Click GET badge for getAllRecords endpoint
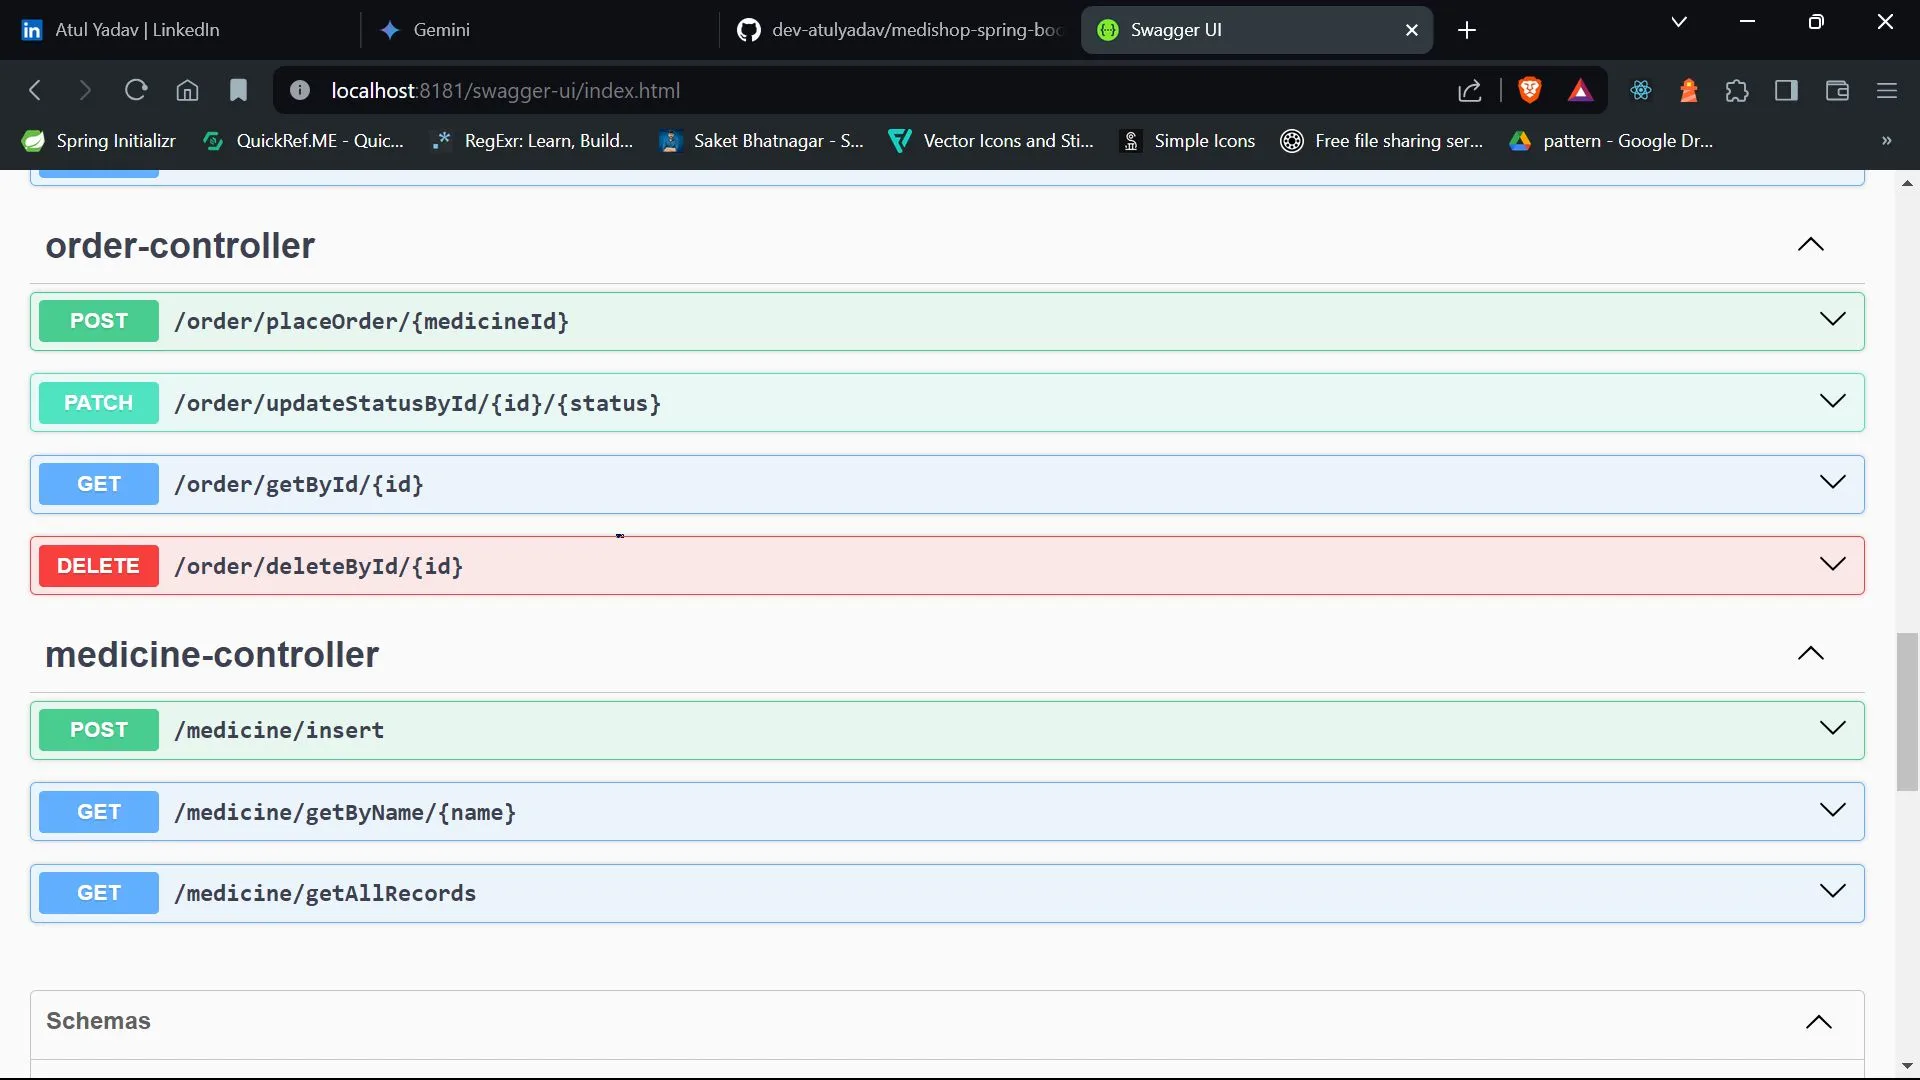 pos(99,893)
